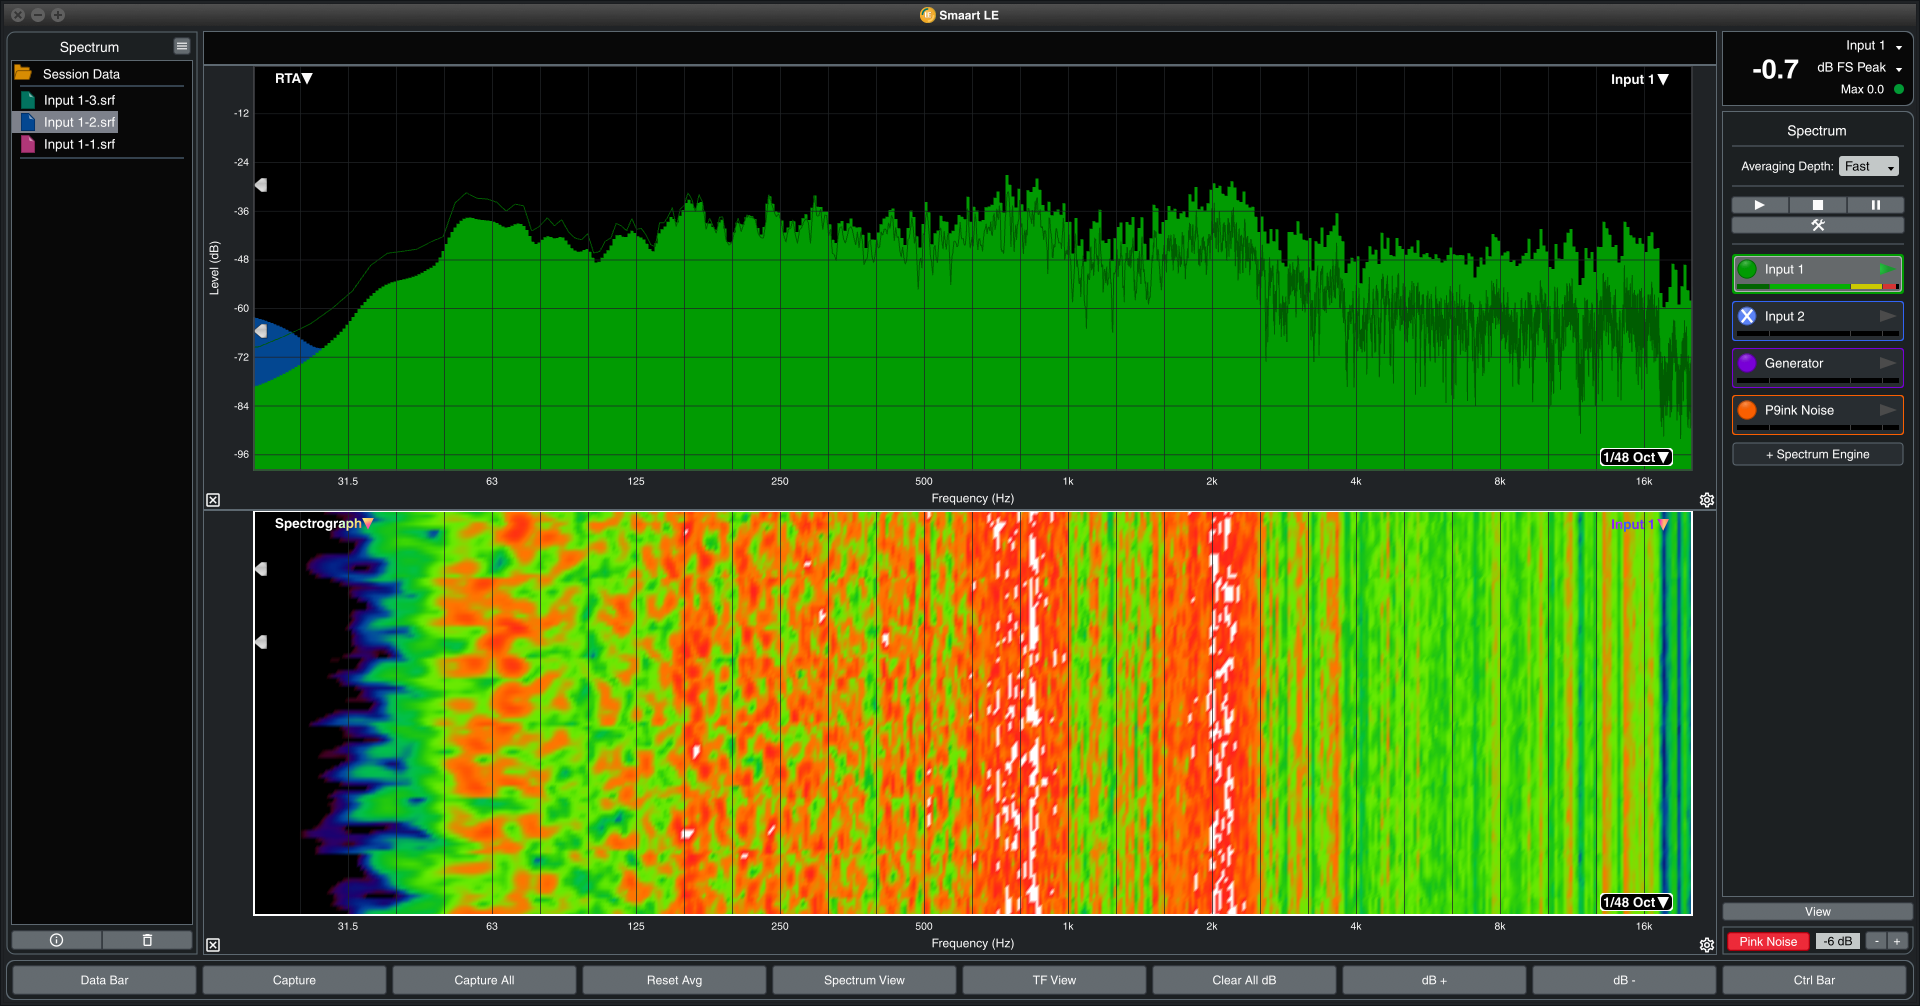Open the Spectrograph graph type dropdown
1920x1006 pixels.
pos(324,523)
